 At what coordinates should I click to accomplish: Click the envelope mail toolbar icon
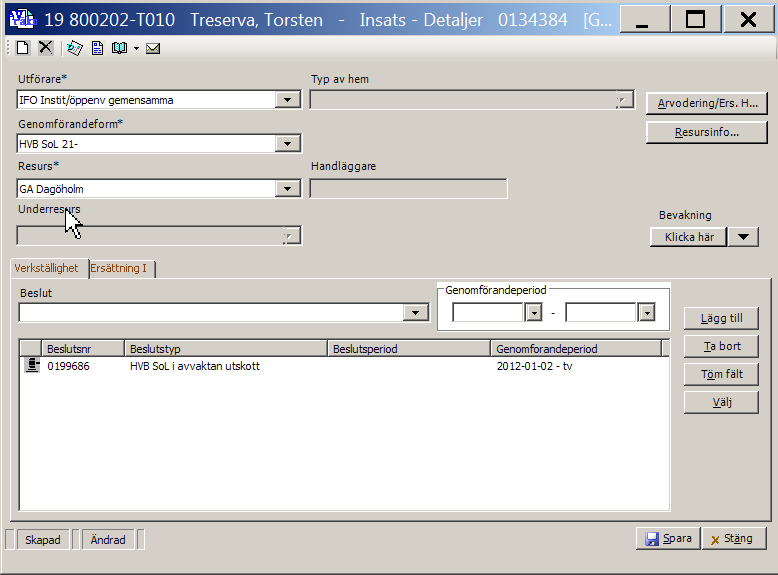[x=153, y=49]
